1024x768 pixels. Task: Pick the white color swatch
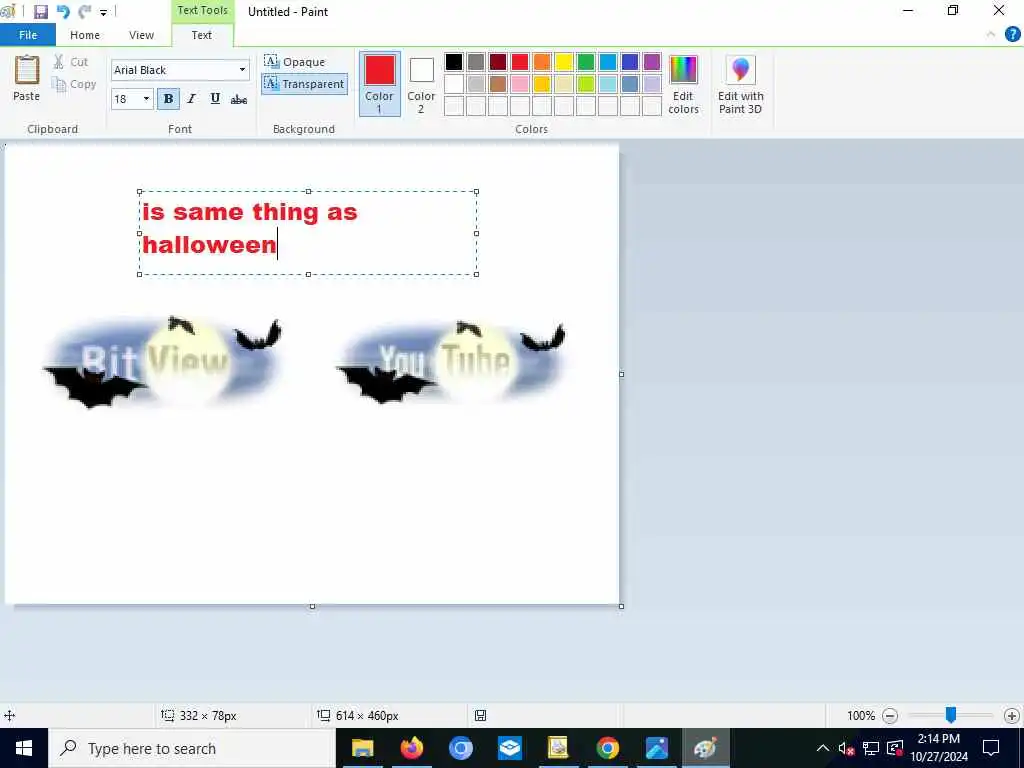454,84
